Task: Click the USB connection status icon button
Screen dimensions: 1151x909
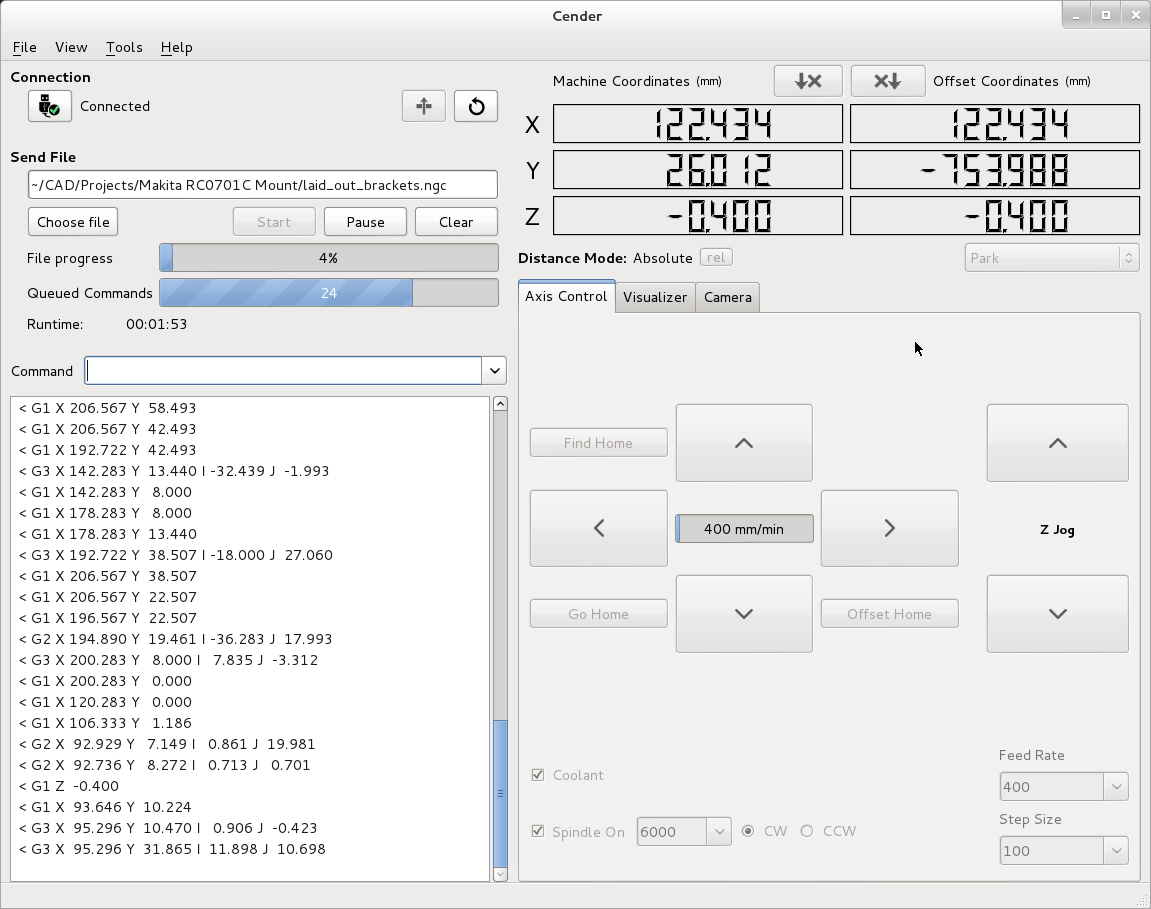Action: 49,106
